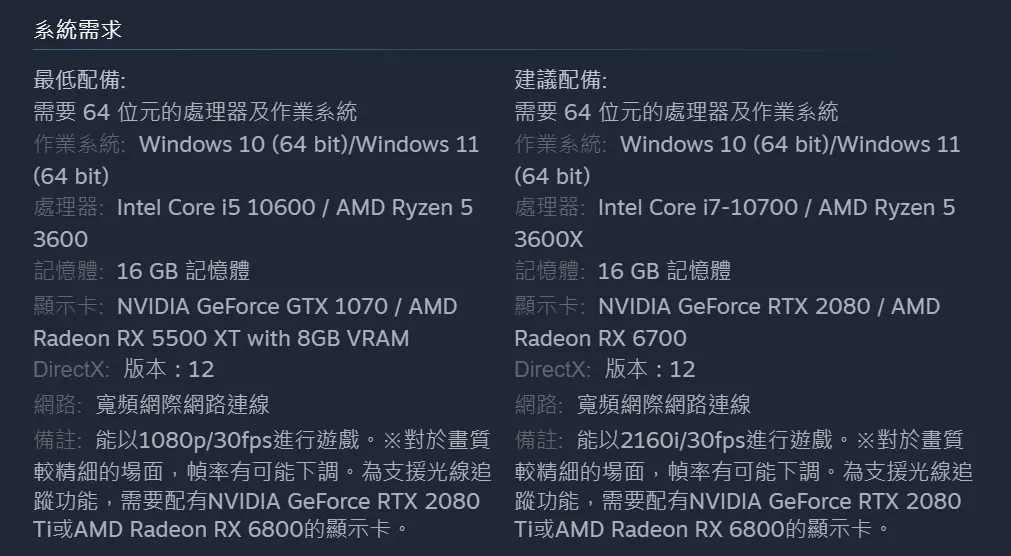The height and width of the screenshot is (556, 1011).
Task: Click the 最低配備 column heading
Action: tap(79, 80)
